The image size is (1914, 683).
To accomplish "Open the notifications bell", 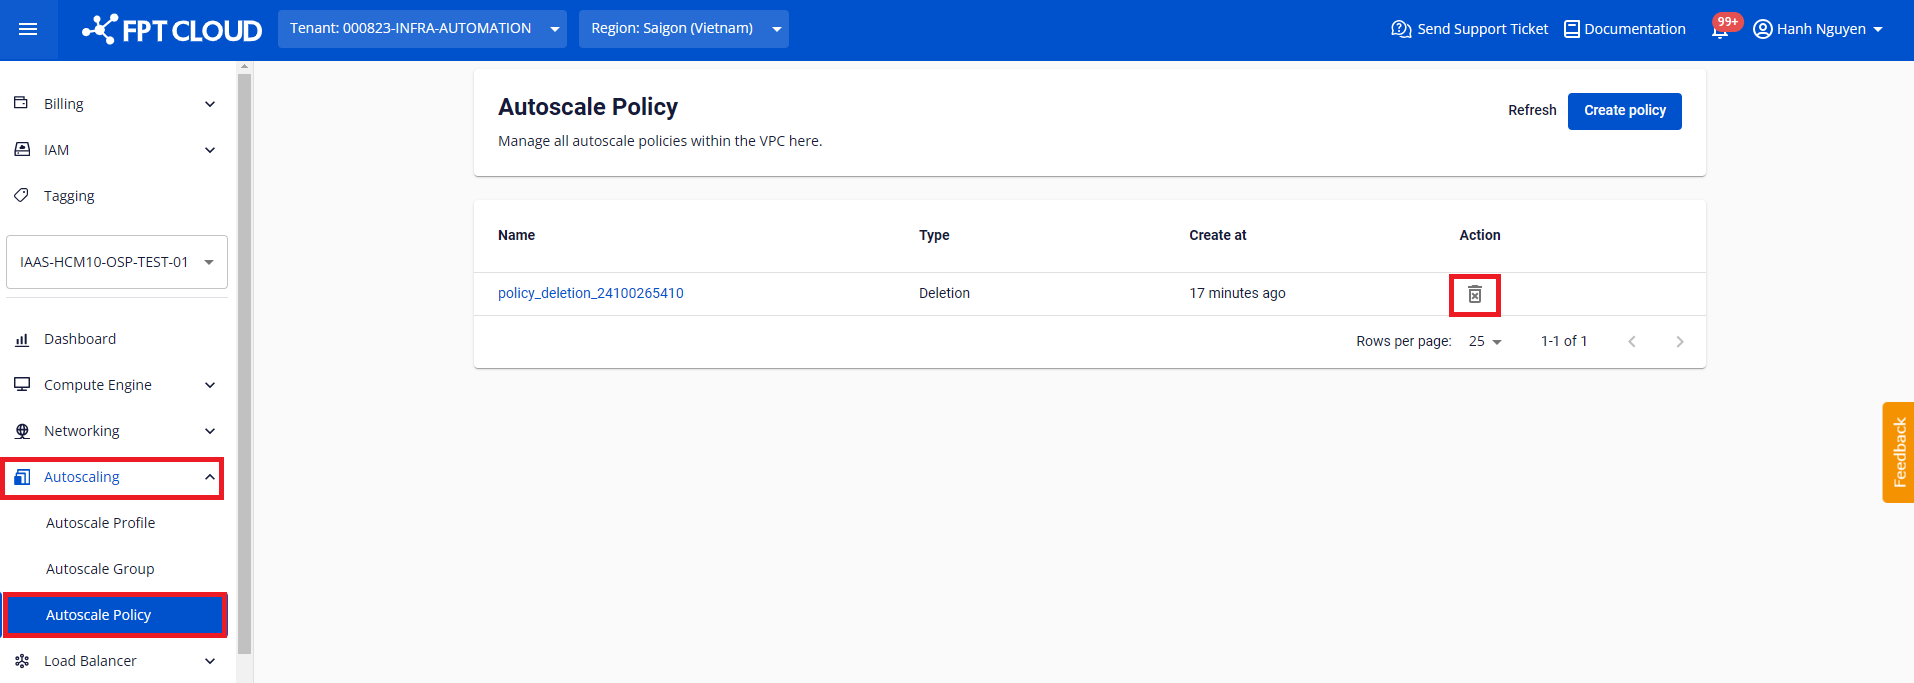I will [1720, 30].
